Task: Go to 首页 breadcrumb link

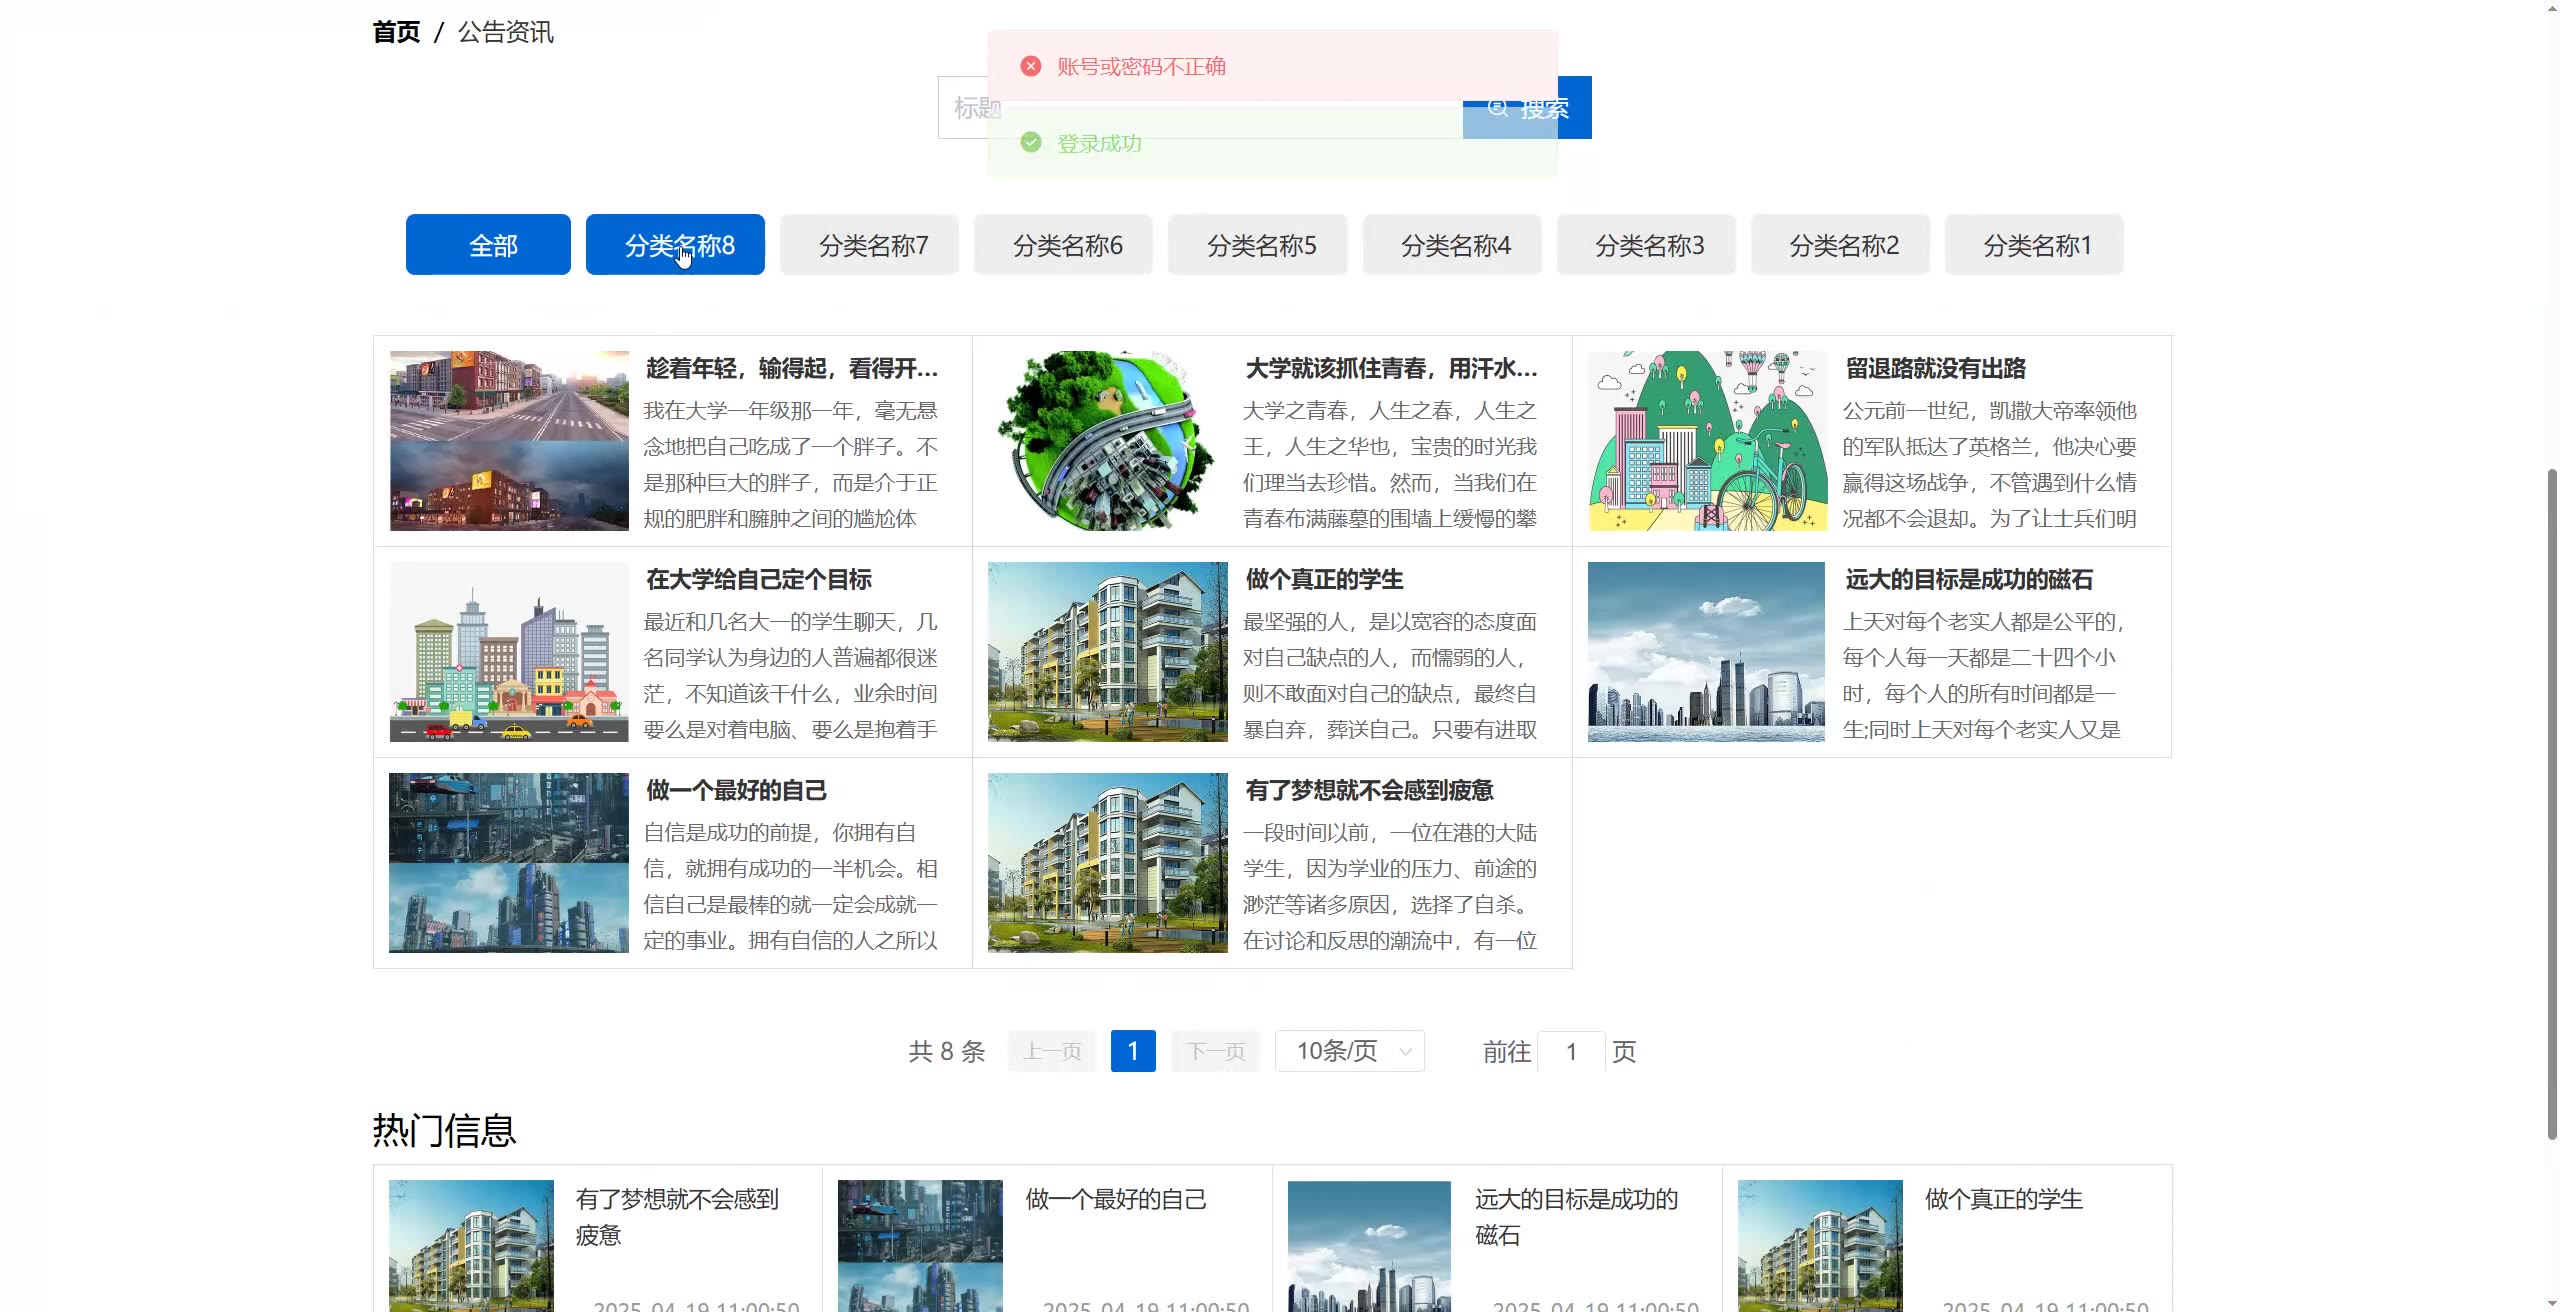Action: (396, 32)
